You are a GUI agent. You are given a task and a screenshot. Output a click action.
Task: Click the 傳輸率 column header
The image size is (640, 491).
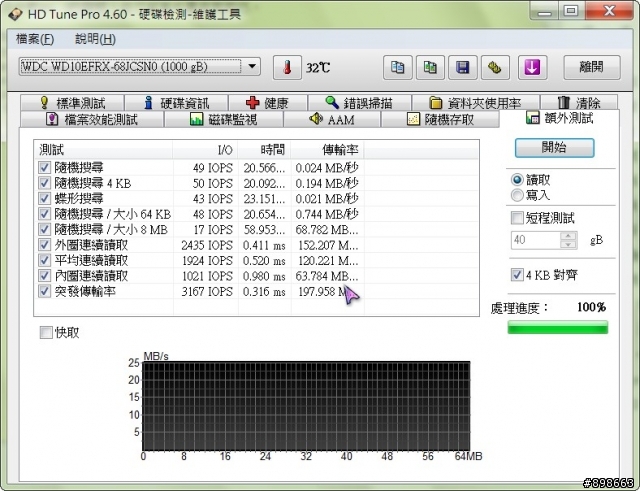pyautogui.click(x=327, y=150)
